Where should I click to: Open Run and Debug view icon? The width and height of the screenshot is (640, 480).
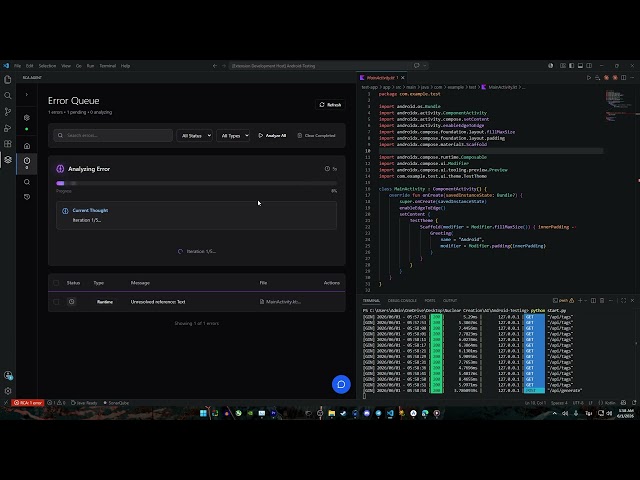pos(8,128)
